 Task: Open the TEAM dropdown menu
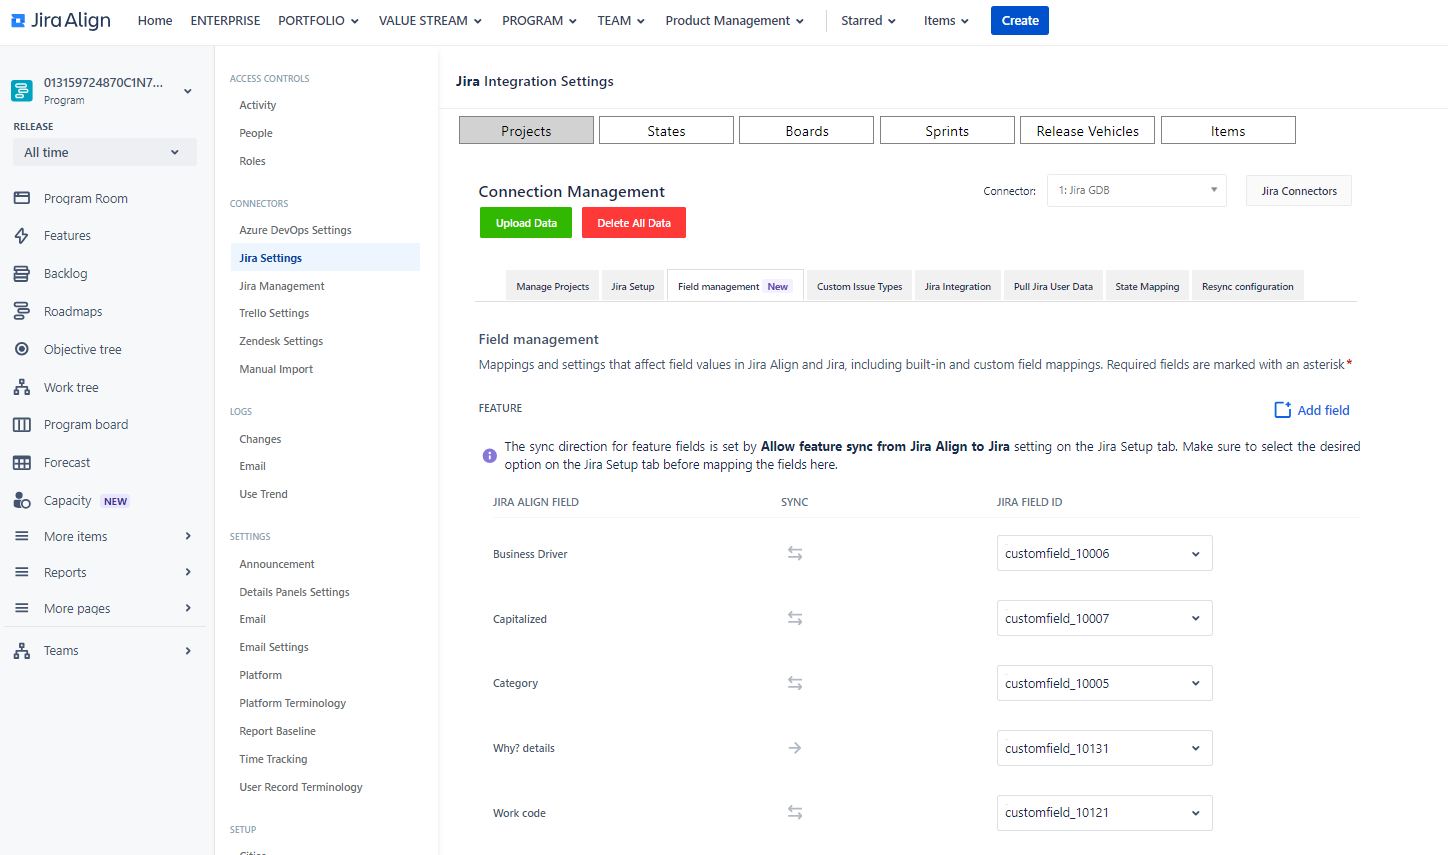coord(621,20)
